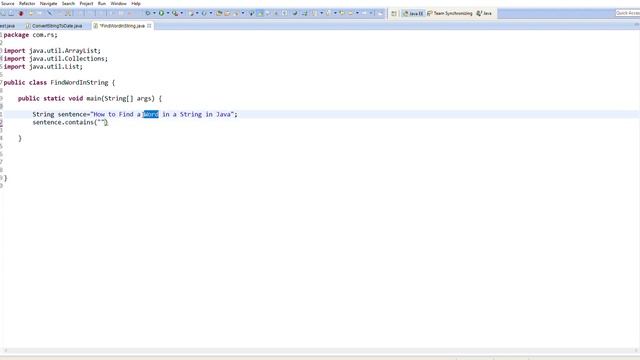The width and height of the screenshot is (640, 360).
Task: Select the FindWordInString.java editor tab
Action: click(x=122, y=26)
